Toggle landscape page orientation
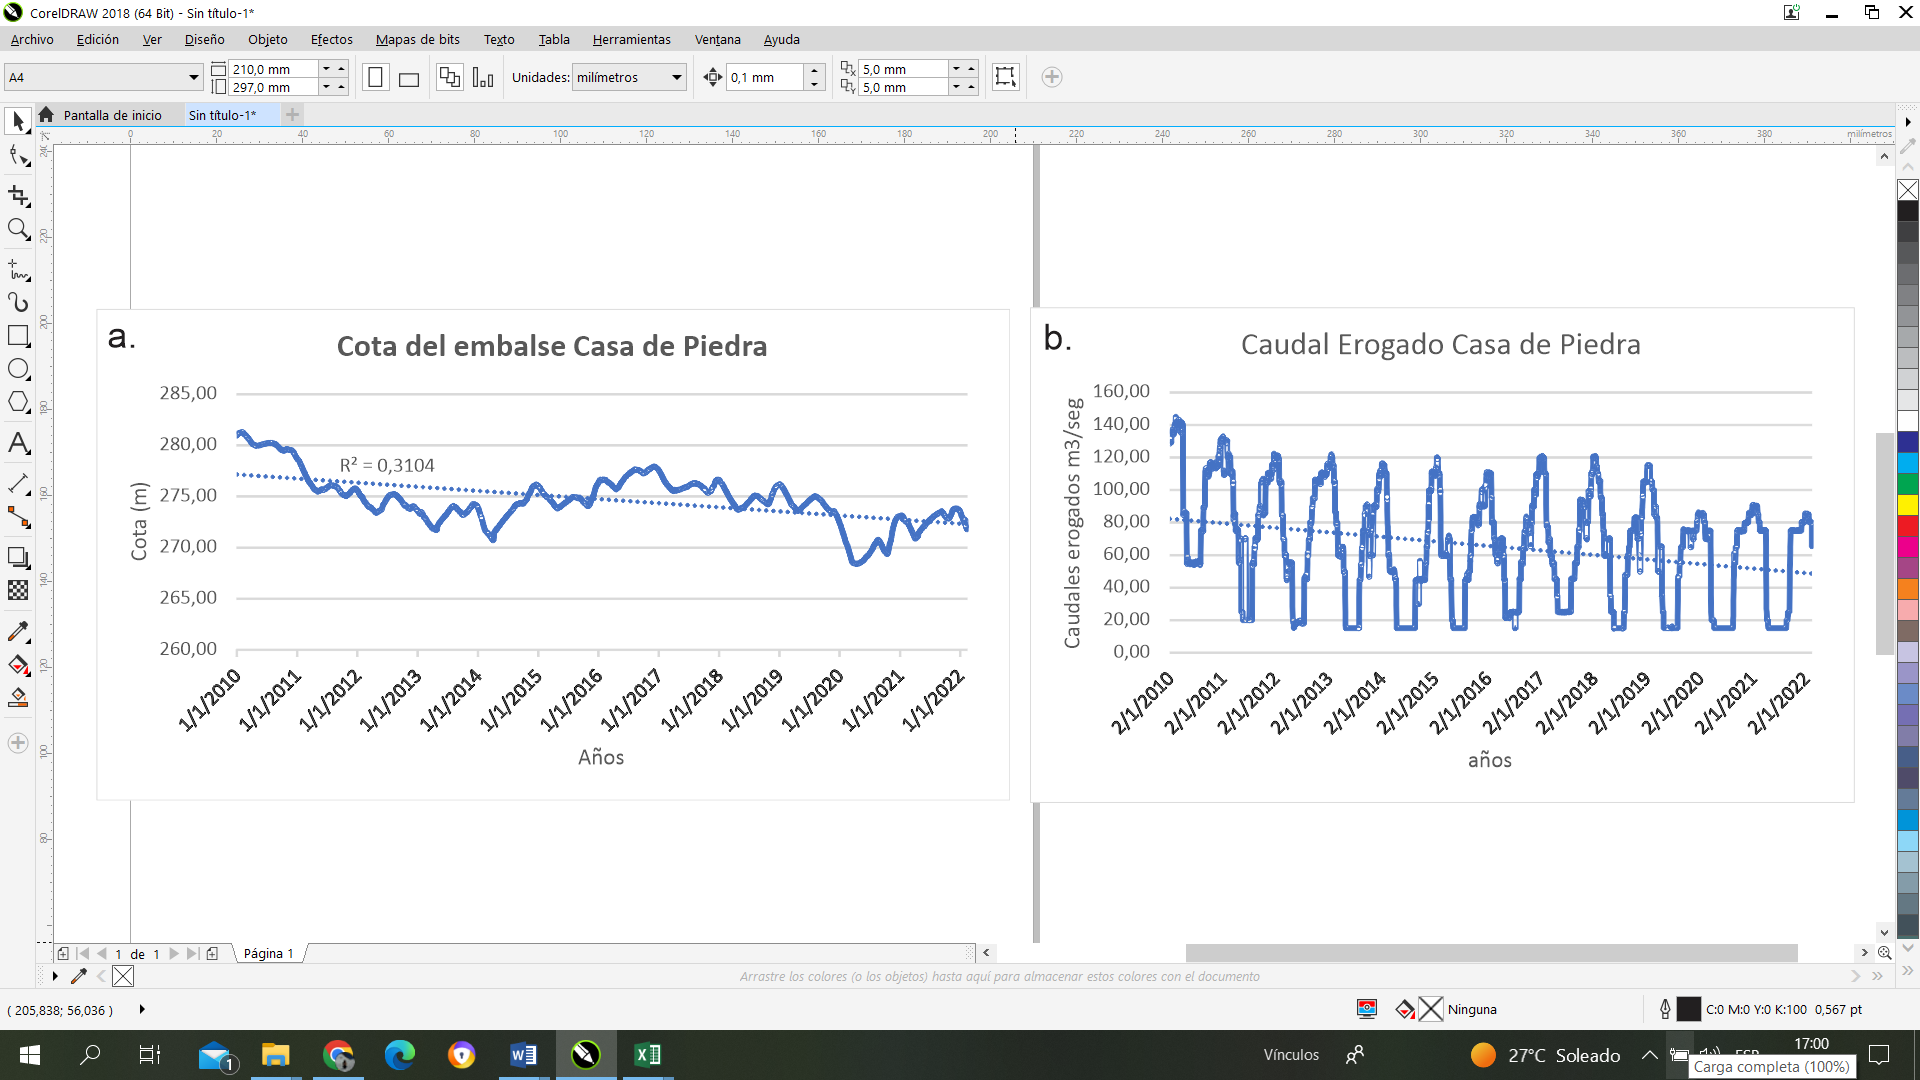1920x1080 pixels. coord(409,78)
